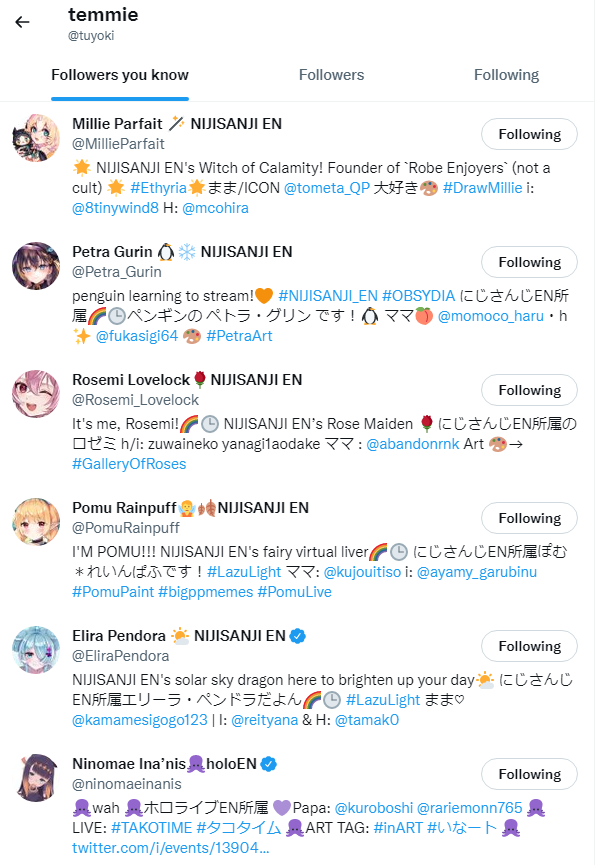Toggle Following button for Petra Gurin
This screenshot has width=603, height=865.
[x=530, y=262]
